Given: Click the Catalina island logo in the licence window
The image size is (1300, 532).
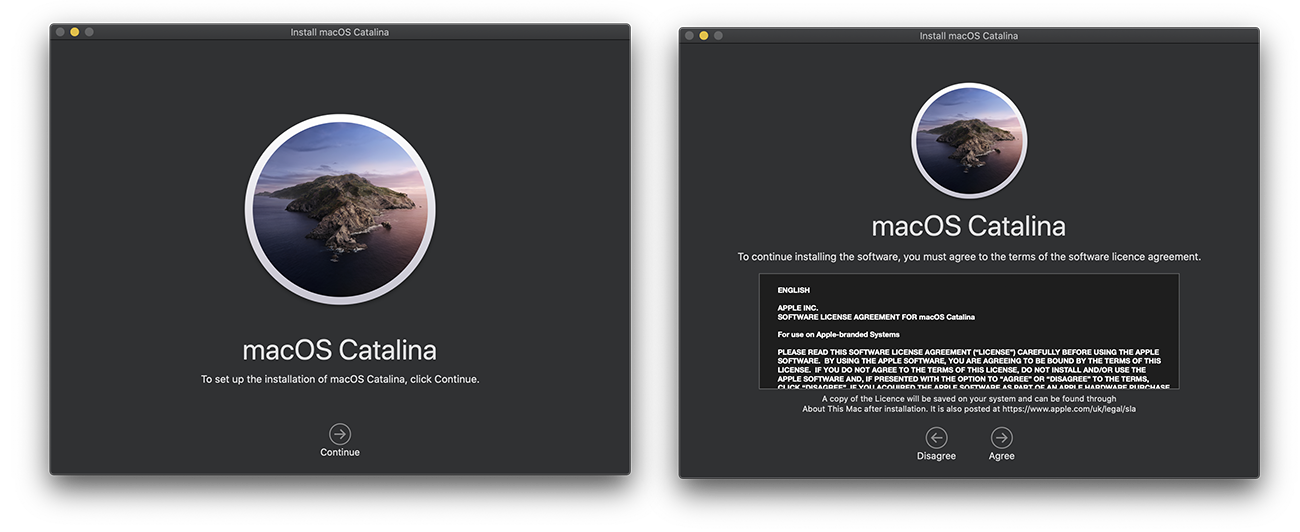Looking at the screenshot, I should point(968,140).
